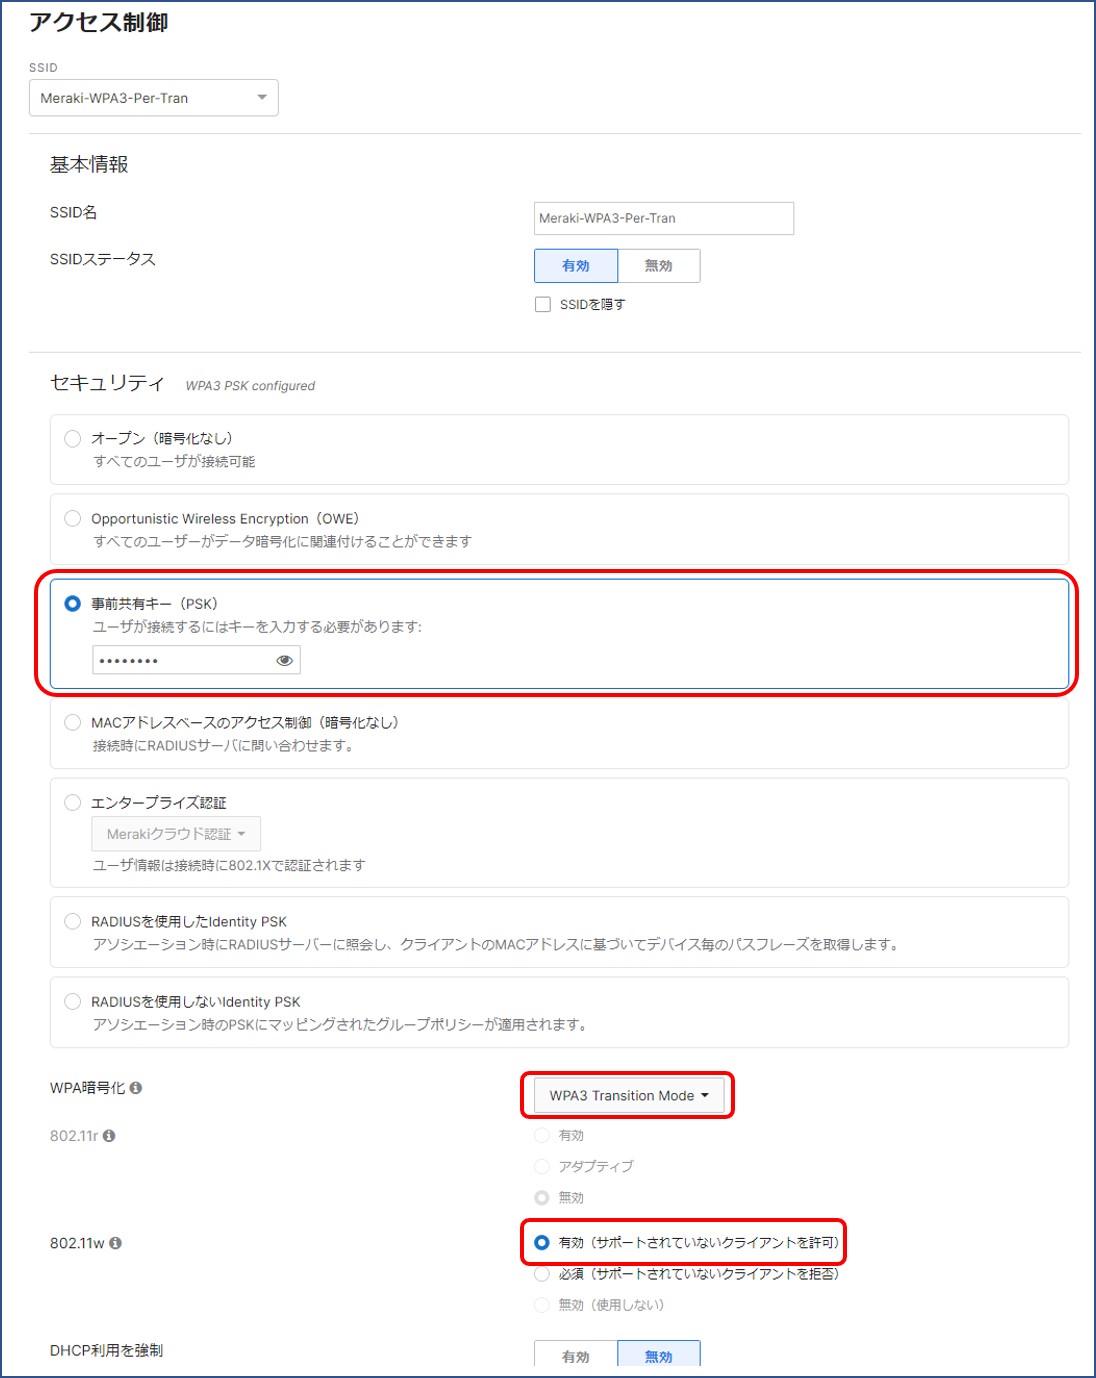Check the SSIDを隠す checkbox
1096x1378 pixels.
tap(543, 305)
